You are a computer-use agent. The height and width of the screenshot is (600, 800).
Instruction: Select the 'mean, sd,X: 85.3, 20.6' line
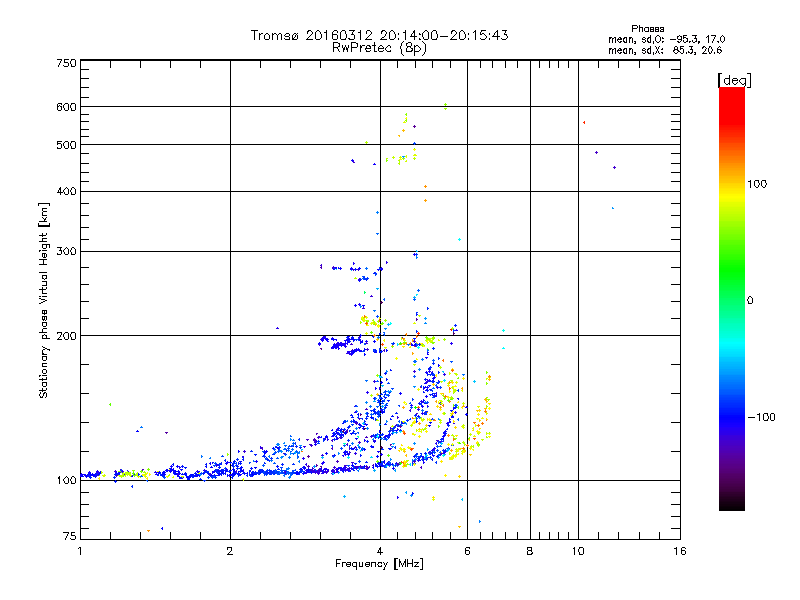(665, 50)
